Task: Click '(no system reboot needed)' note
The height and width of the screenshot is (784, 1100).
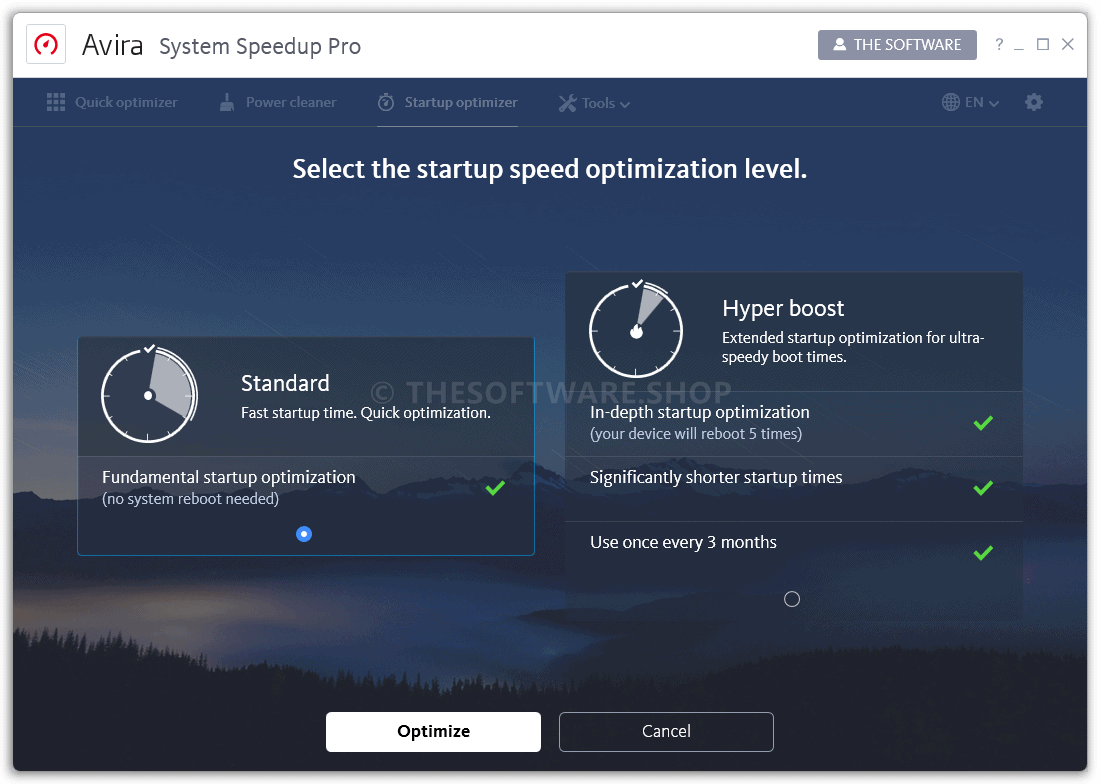Action: [190, 499]
